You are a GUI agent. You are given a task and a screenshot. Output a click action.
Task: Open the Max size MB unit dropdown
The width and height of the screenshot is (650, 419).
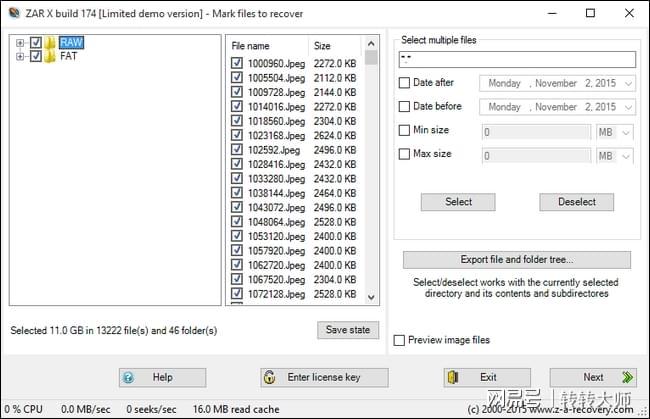tap(626, 156)
